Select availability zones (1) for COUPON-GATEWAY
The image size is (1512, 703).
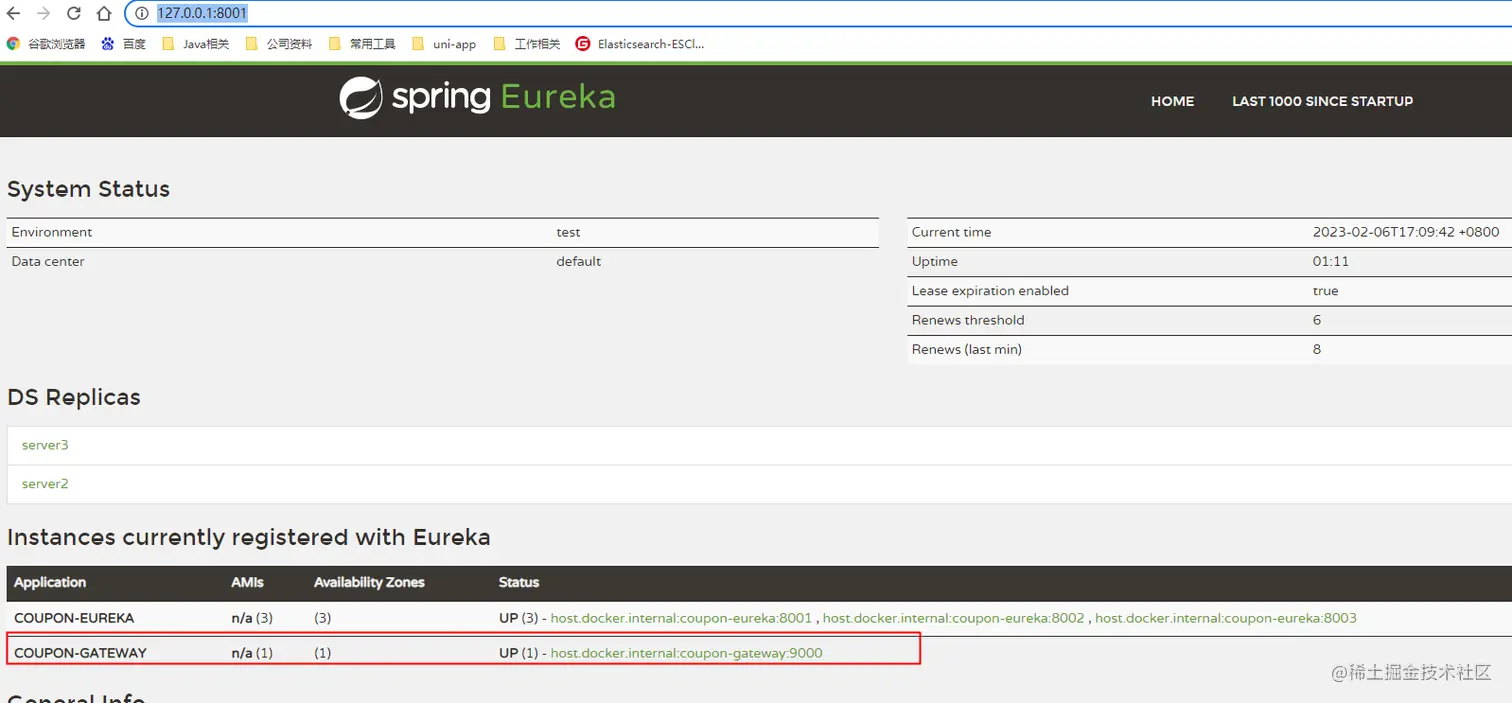point(323,653)
